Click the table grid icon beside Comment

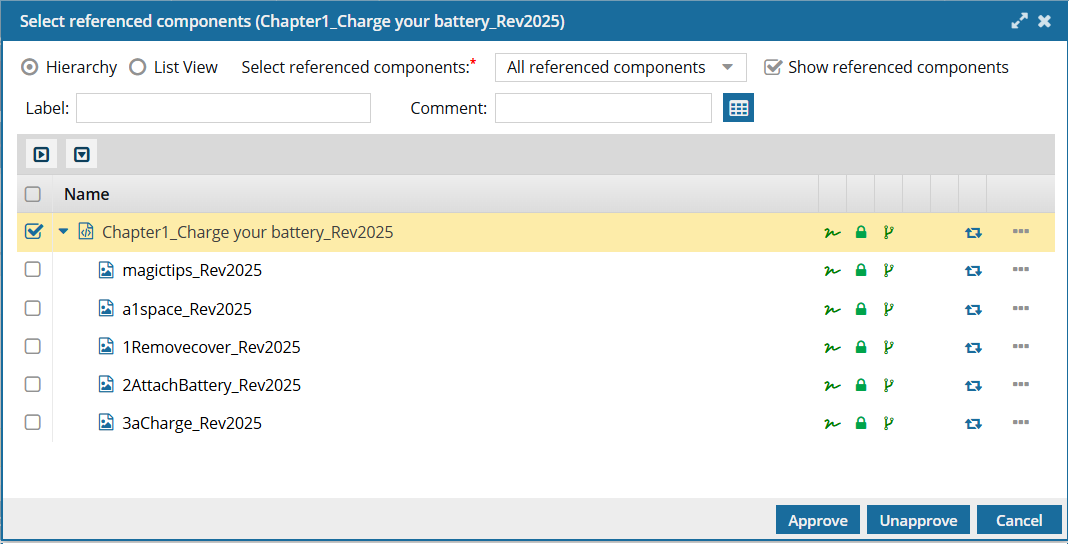(738, 108)
